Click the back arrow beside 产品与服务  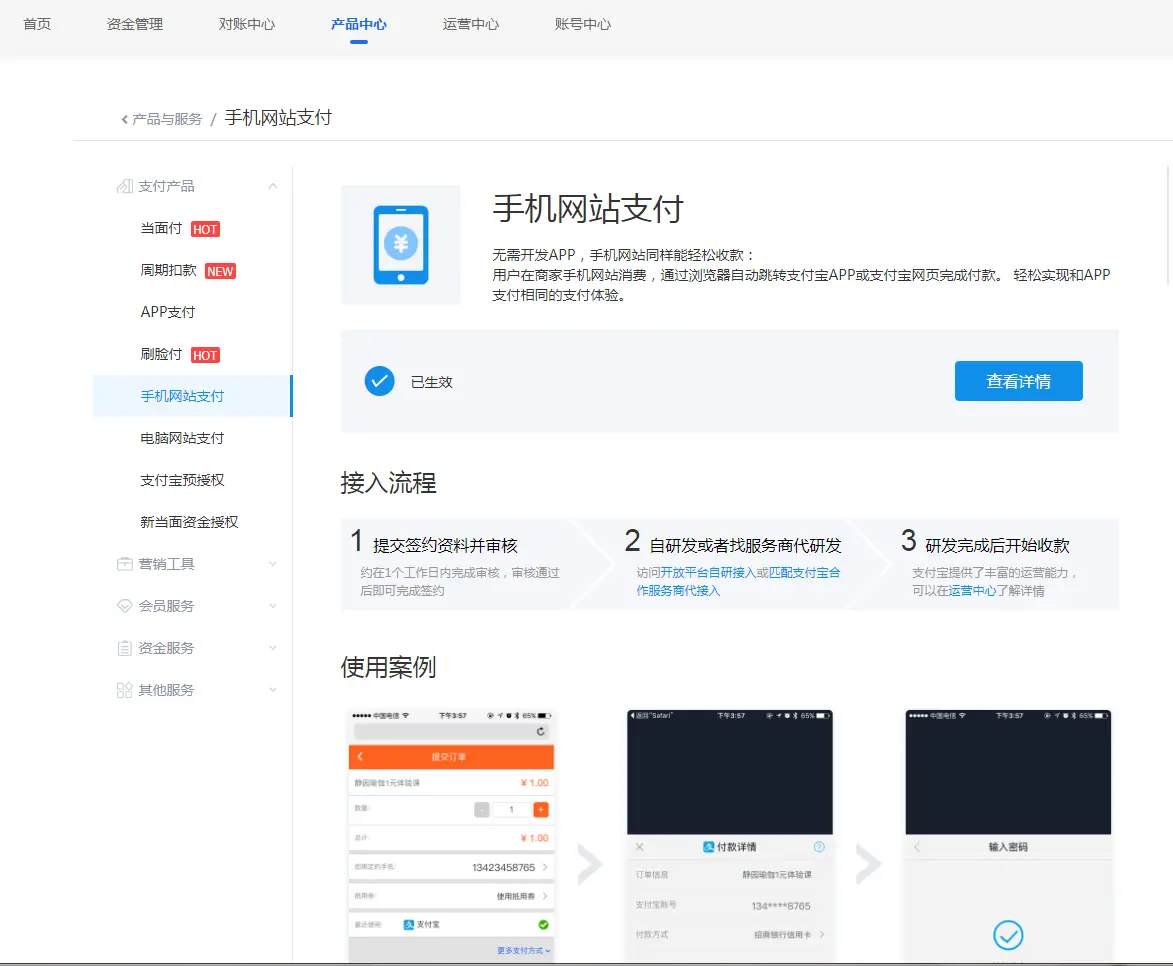[125, 119]
